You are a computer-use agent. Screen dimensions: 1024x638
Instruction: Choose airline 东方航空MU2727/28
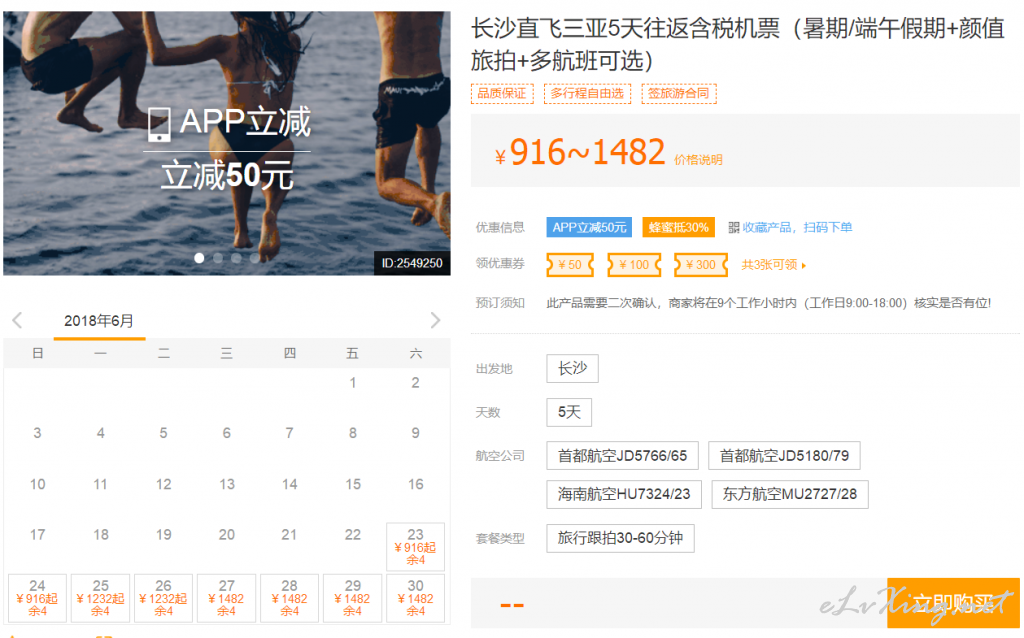[x=790, y=494]
